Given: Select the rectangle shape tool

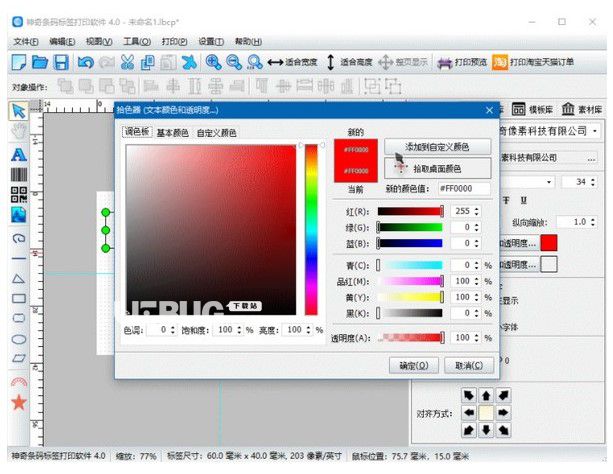Looking at the screenshot, I should (19, 299).
